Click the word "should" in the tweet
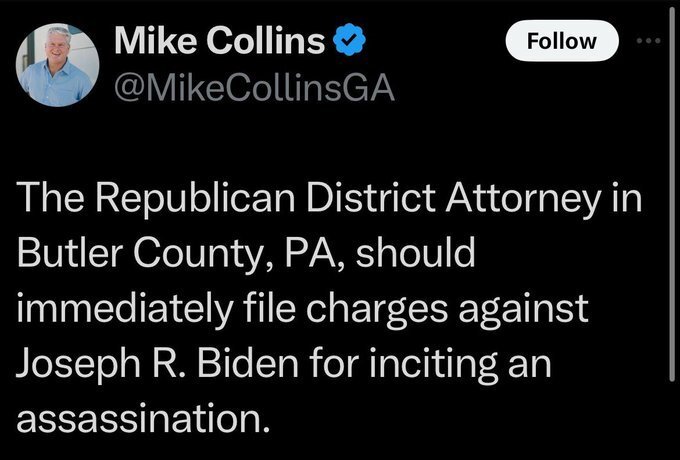The image size is (680, 460). pyautogui.click(x=415, y=252)
